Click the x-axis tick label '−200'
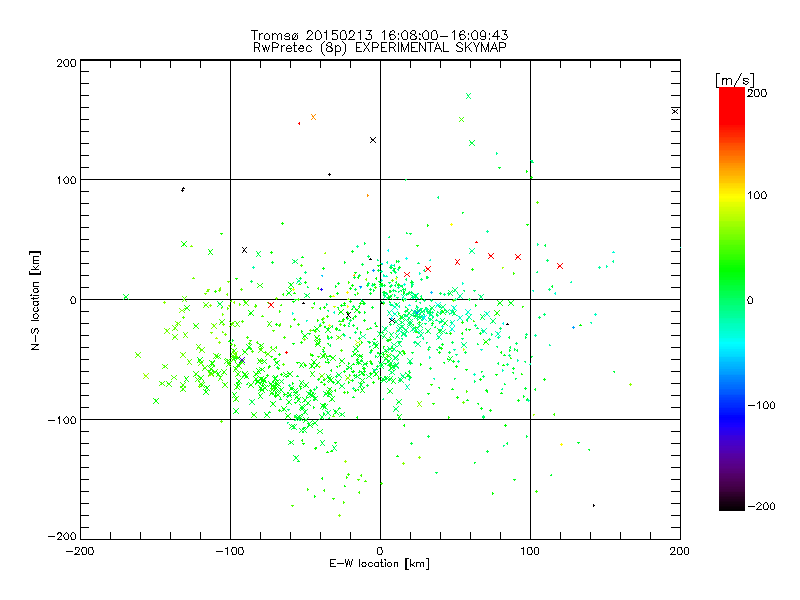Viewport: 800px width, 600px height. 80,551
